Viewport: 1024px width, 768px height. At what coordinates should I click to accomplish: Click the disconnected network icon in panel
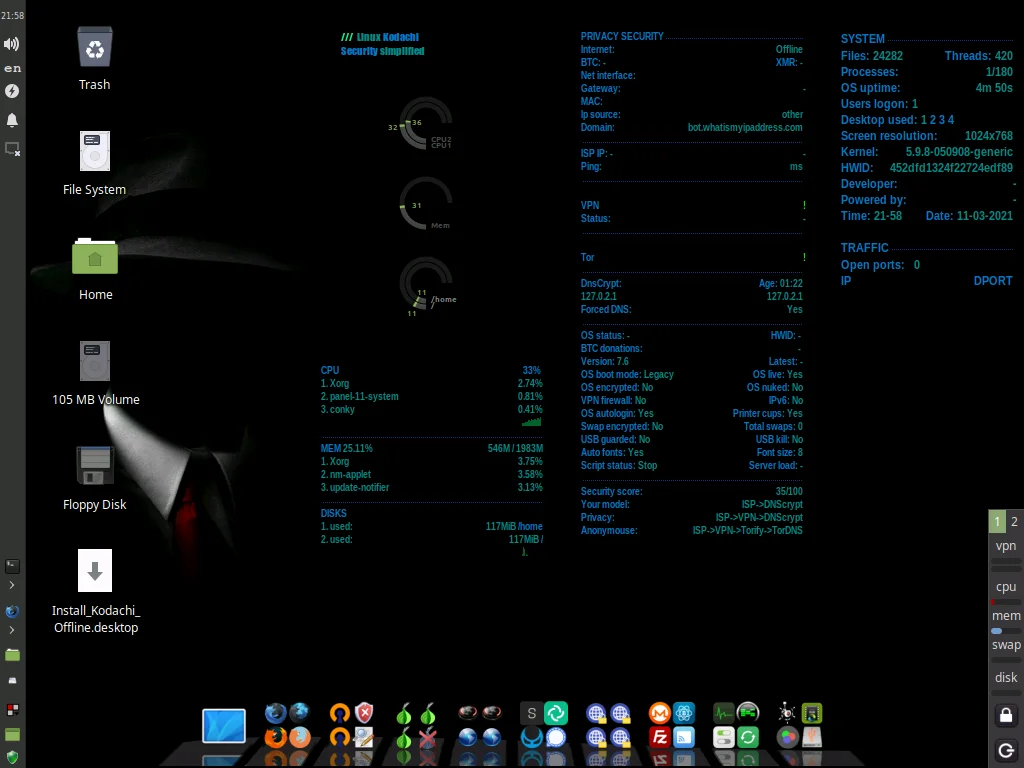click(x=12, y=149)
